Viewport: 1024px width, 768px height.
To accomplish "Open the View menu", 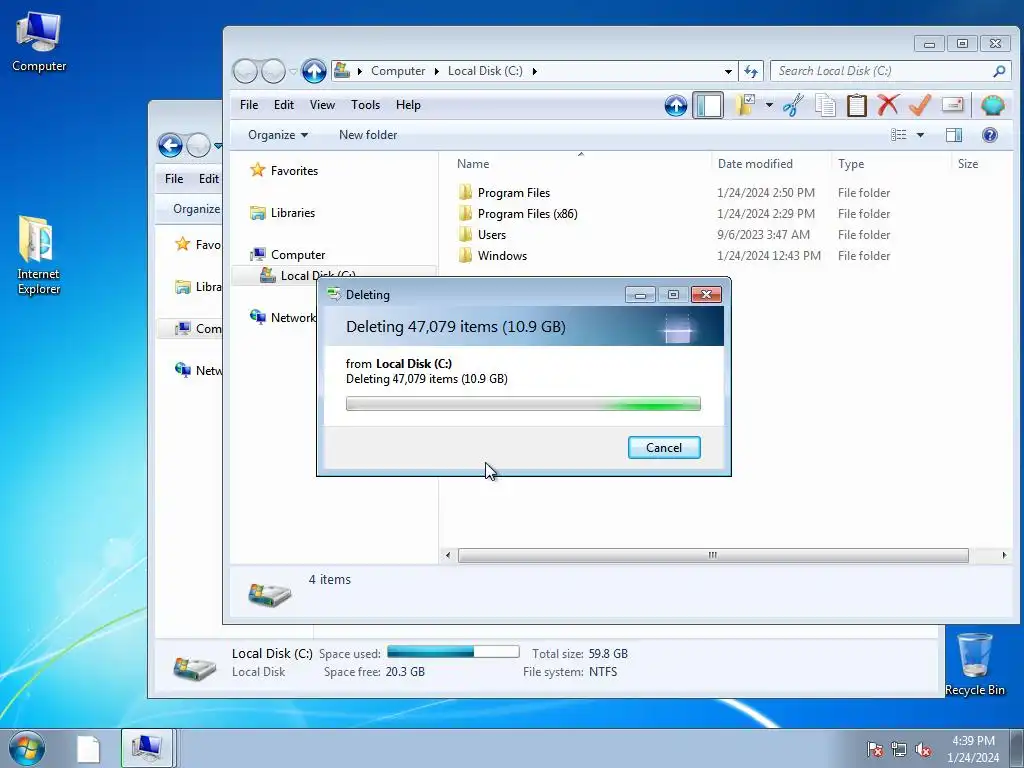I will tap(322, 105).
